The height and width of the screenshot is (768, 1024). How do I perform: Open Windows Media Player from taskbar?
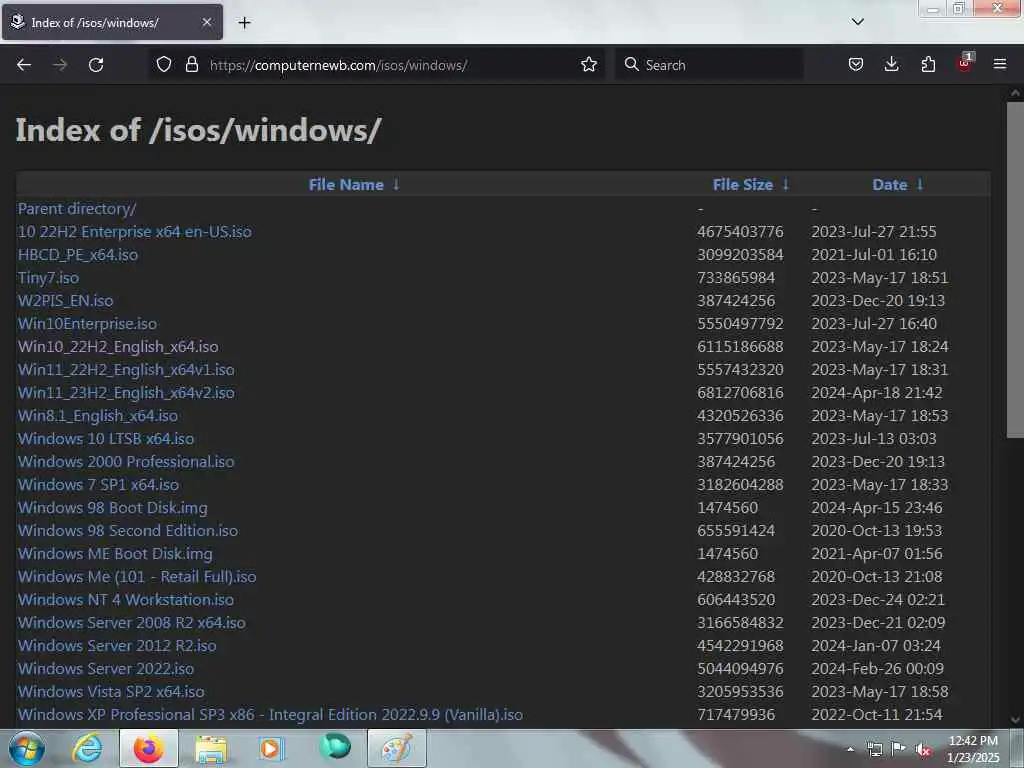(x=270, y=748)
